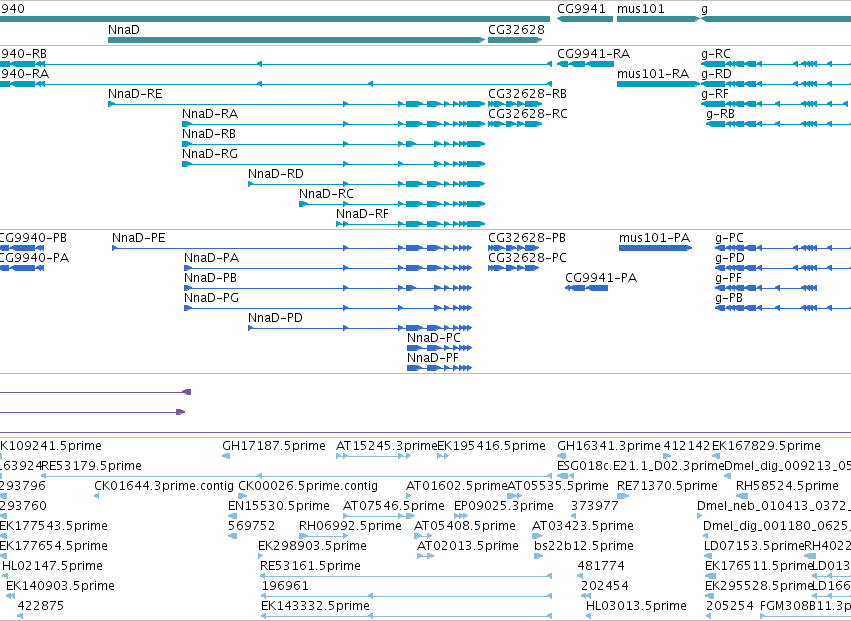Select the CG9940-PB protein label
The image size is (851, 621).
pos(32,238)
